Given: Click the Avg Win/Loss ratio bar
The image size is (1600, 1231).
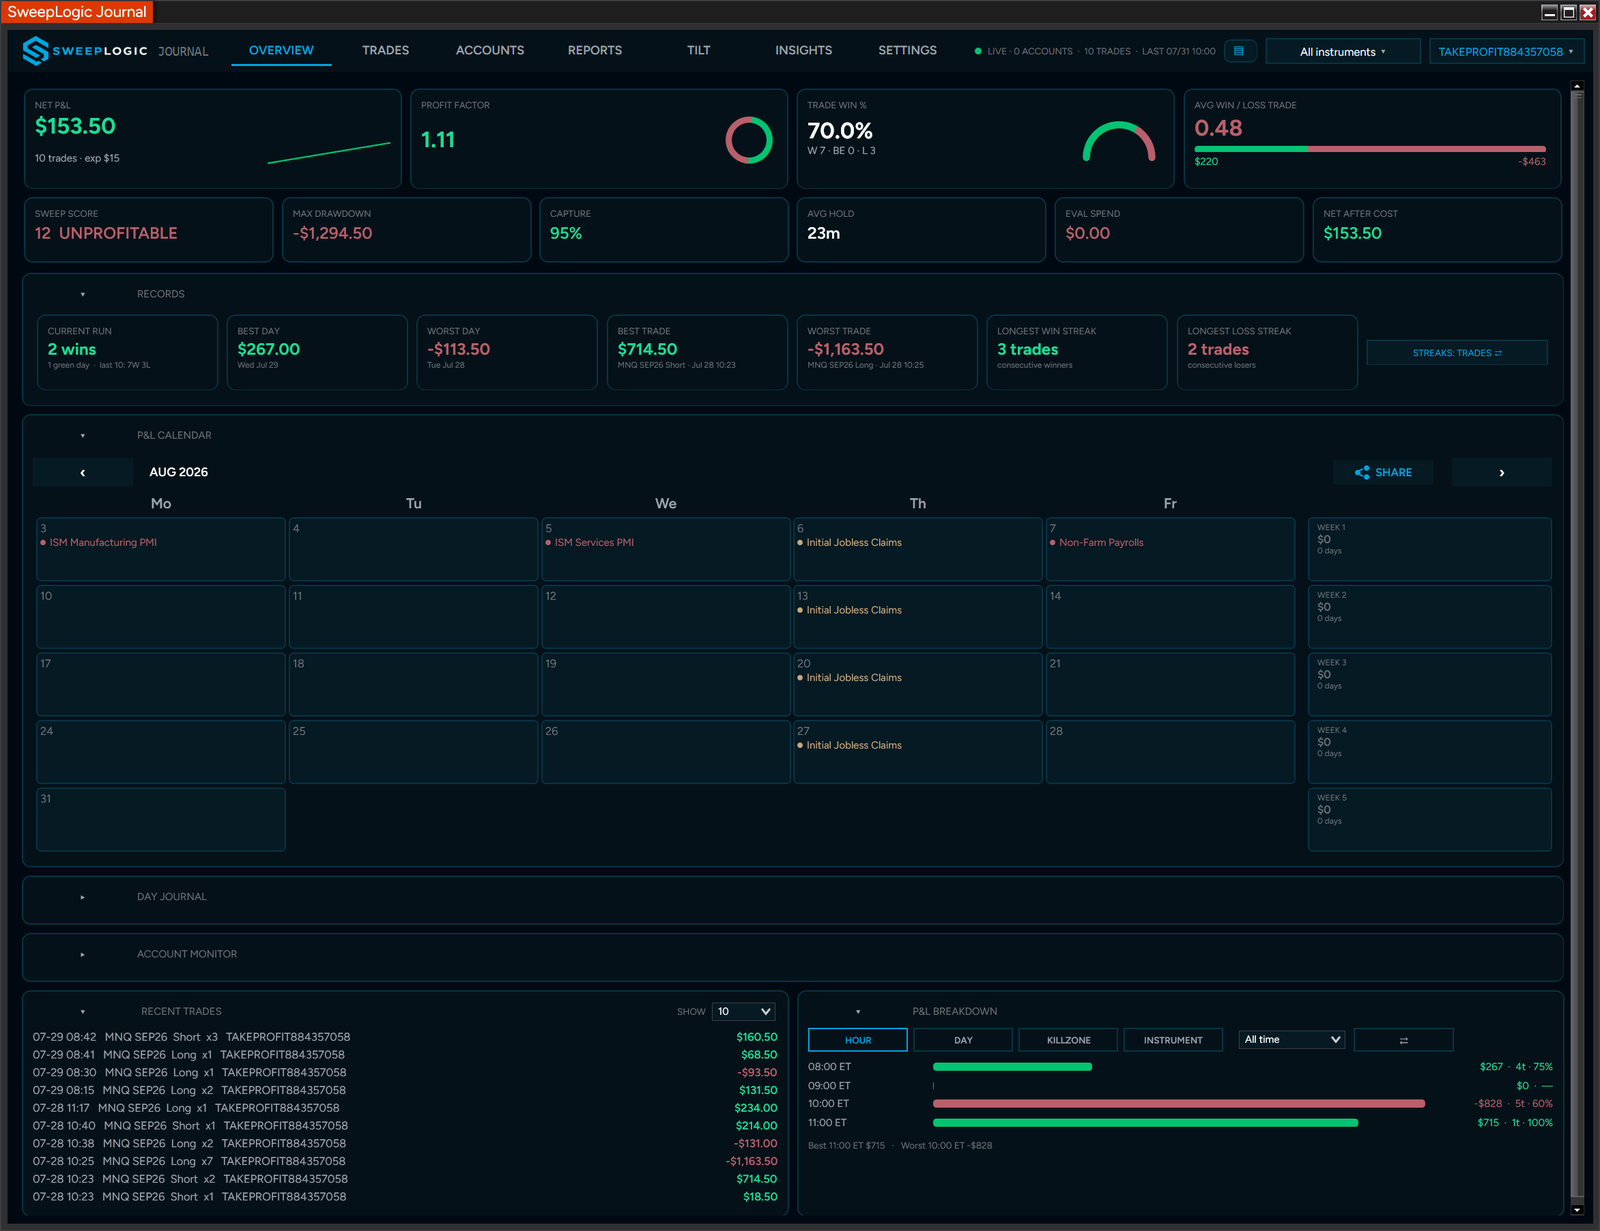Looking at the screenshot, I should coord(1370,149).
